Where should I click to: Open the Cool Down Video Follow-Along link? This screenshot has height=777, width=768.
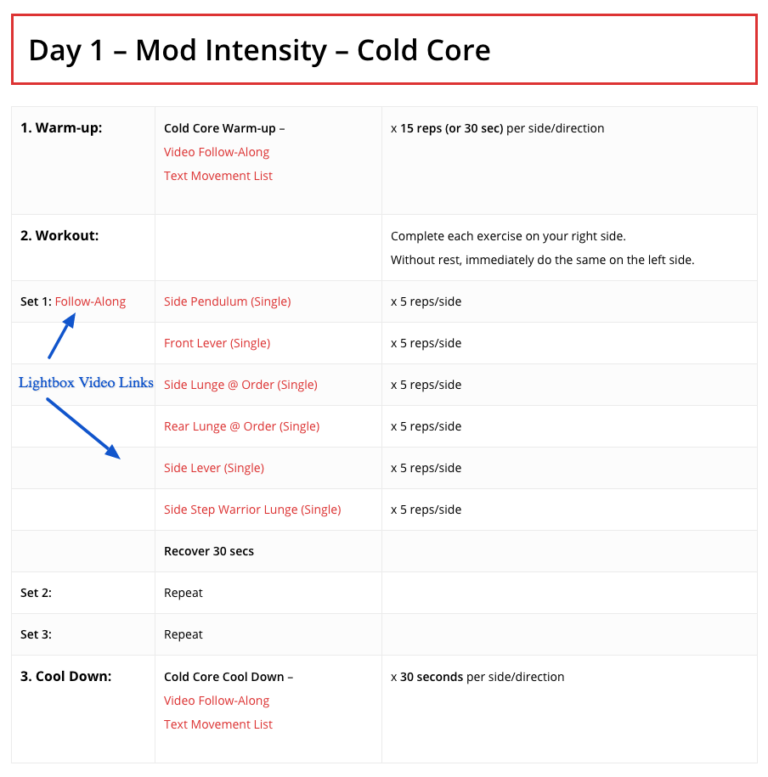pyautogui.click(x=216, y=700)
